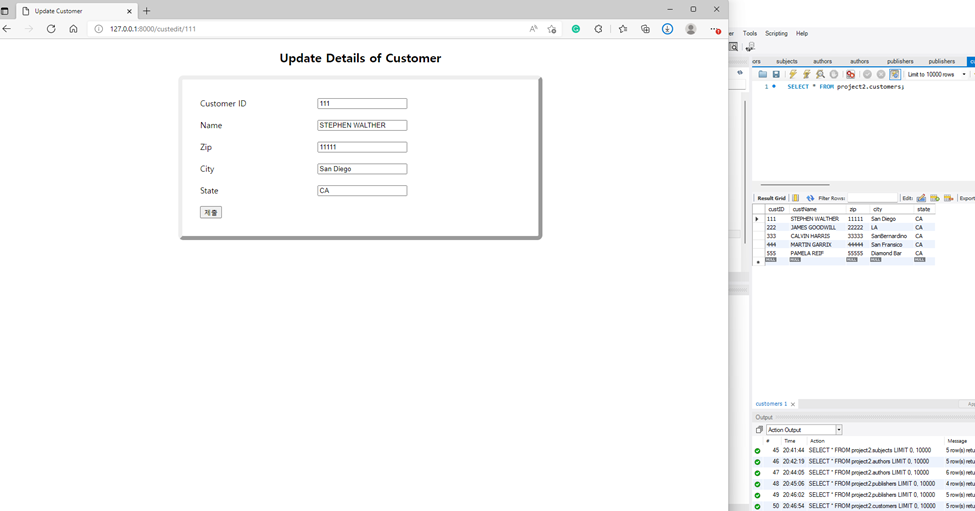Click the submit button under State

pyautogui.click(x=211, y=213)
